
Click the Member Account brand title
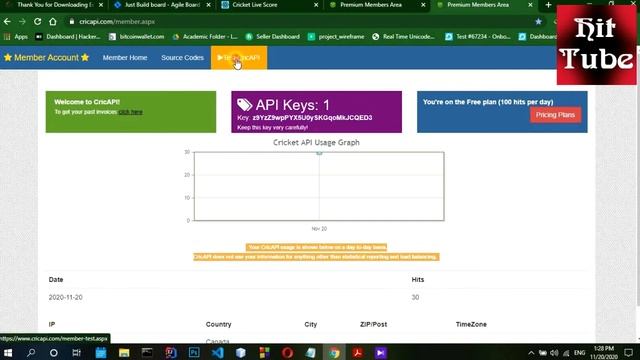click(x=47, y=58)
